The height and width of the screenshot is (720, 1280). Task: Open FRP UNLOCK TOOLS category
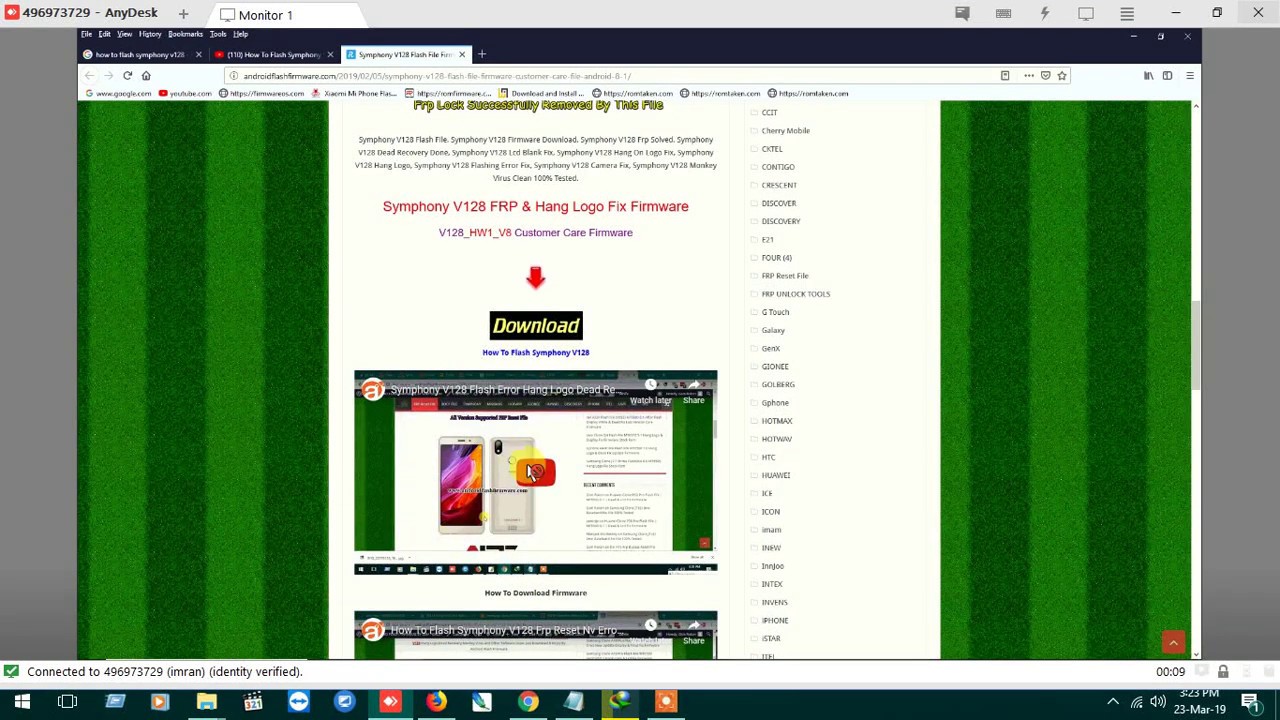tap(795, 294)
